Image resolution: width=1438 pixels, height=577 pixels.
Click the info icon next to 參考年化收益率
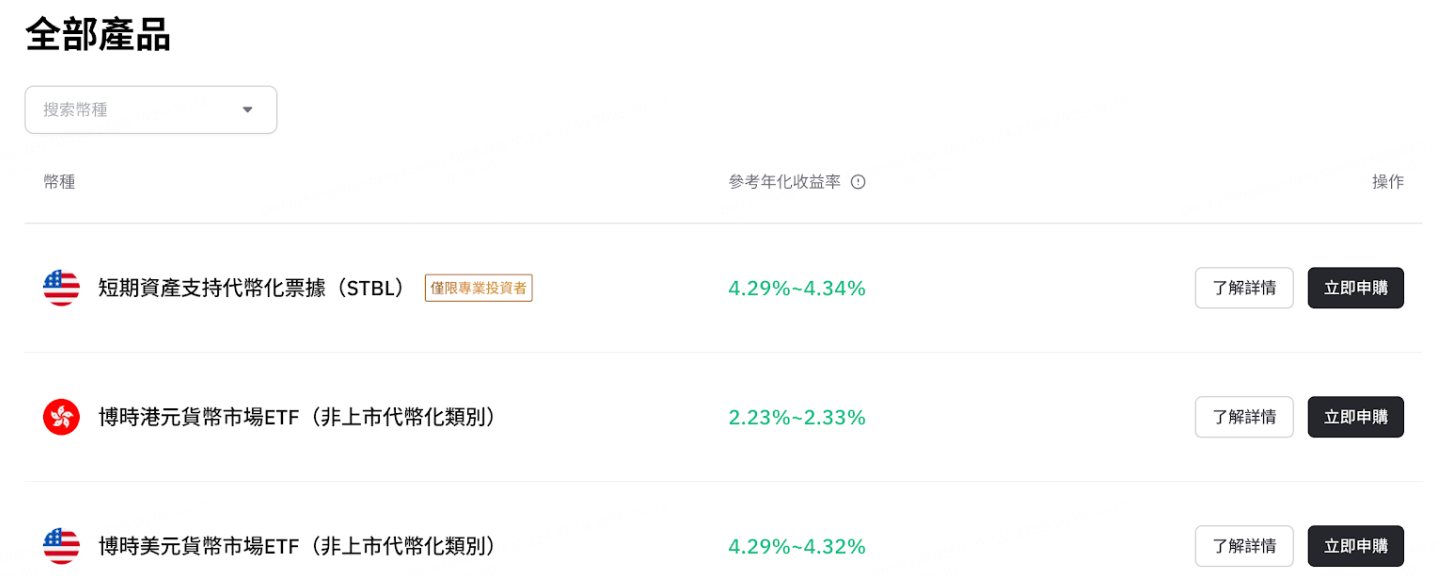pos(858,181)
